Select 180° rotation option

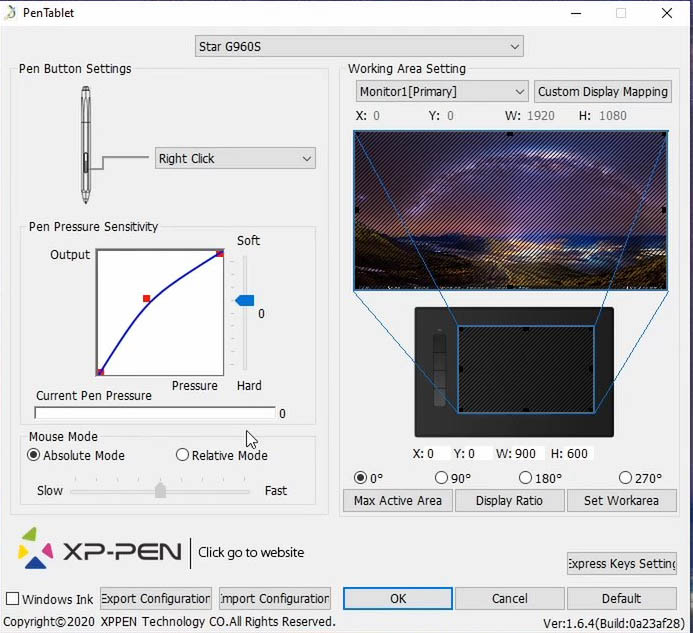point(525,477)
